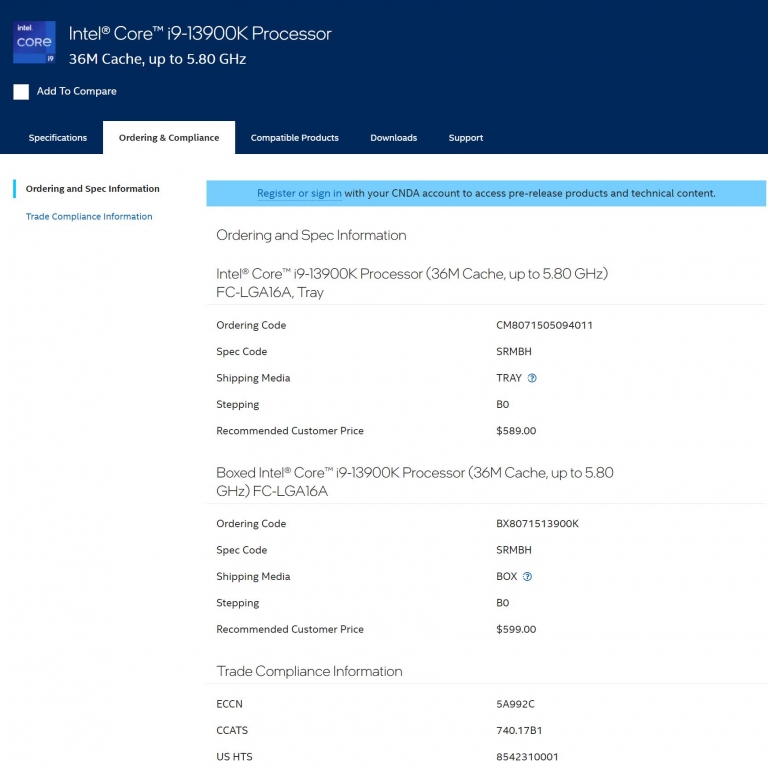Open the Support tab
The height and width of the screenshot is (767, 768).
pos(465,138)
